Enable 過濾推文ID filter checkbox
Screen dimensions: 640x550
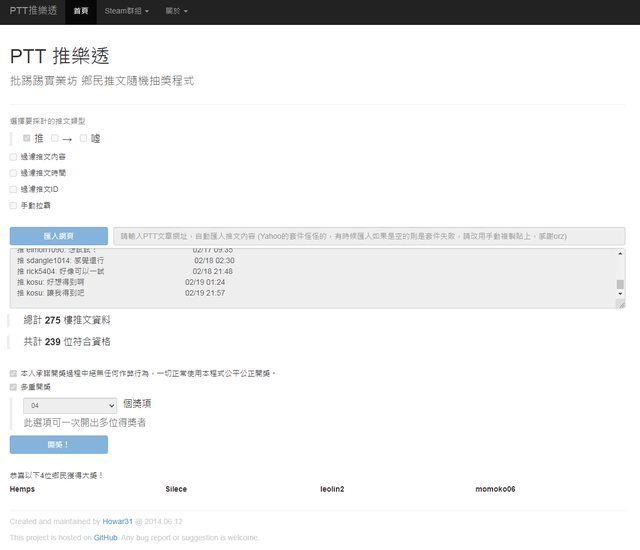[13, 189]
